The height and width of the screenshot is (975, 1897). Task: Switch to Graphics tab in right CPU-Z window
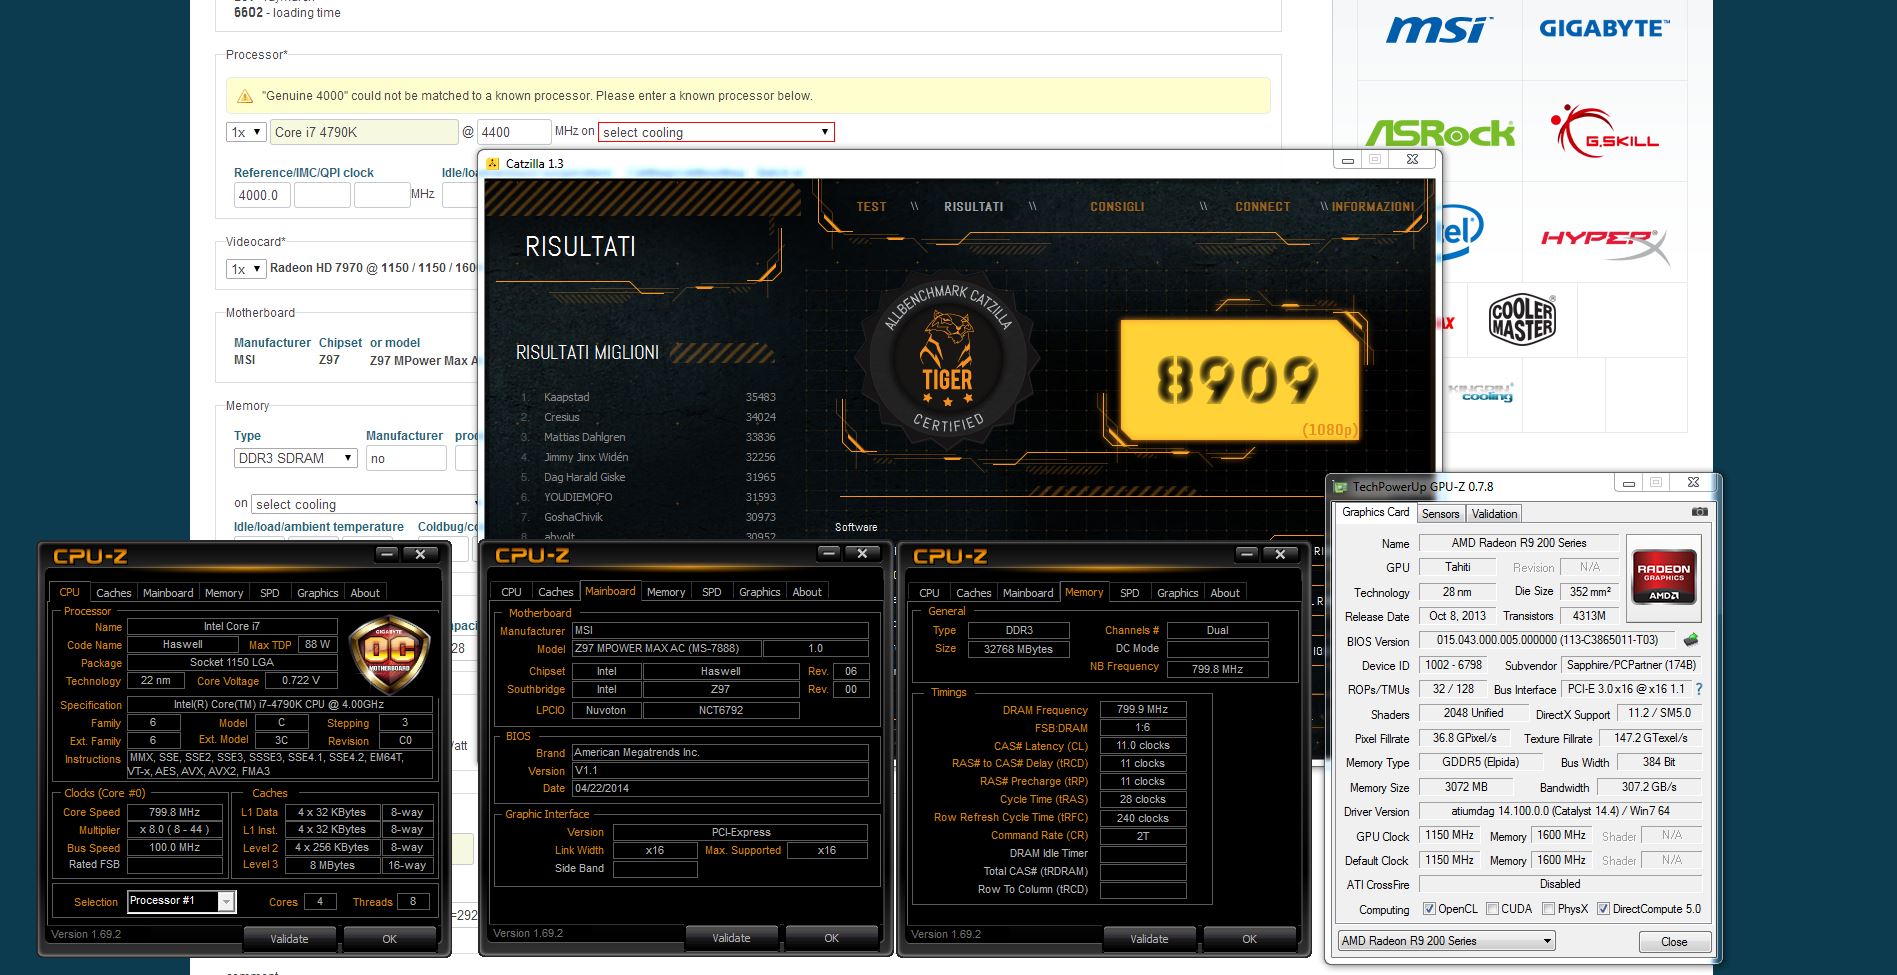click(x=1177, y=593)
